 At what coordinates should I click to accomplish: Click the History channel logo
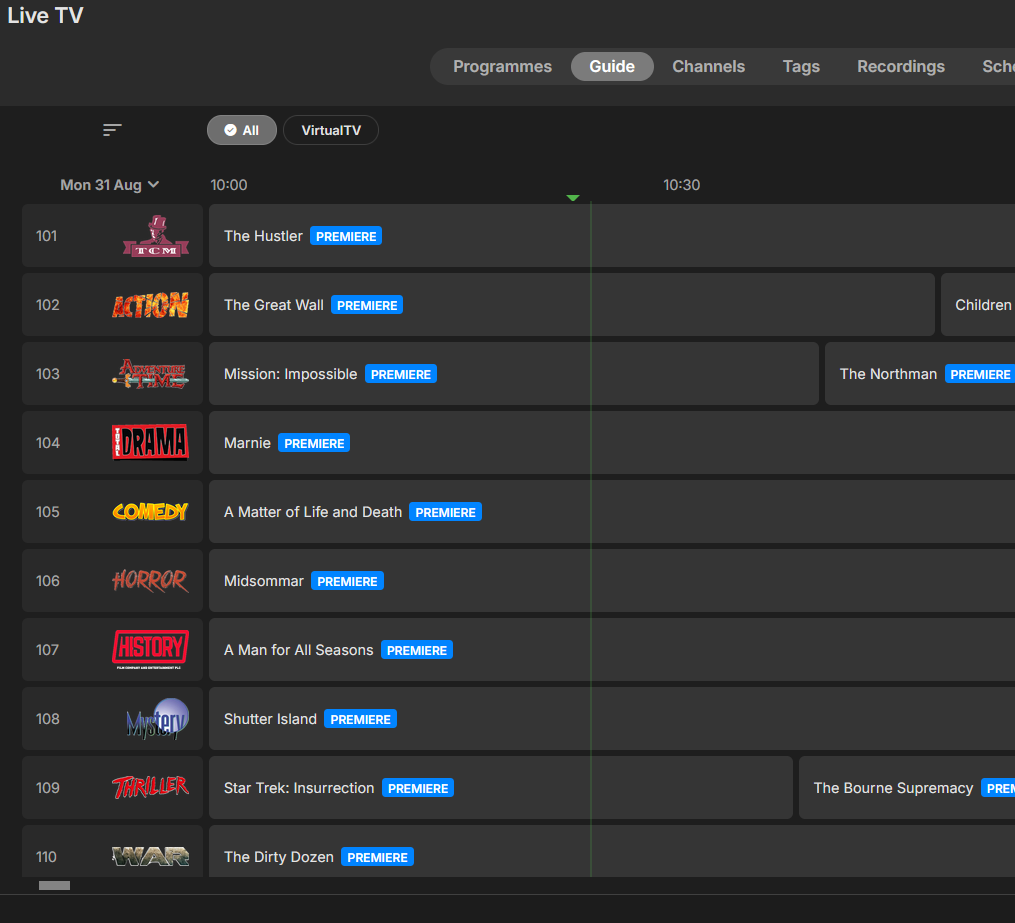150,649
